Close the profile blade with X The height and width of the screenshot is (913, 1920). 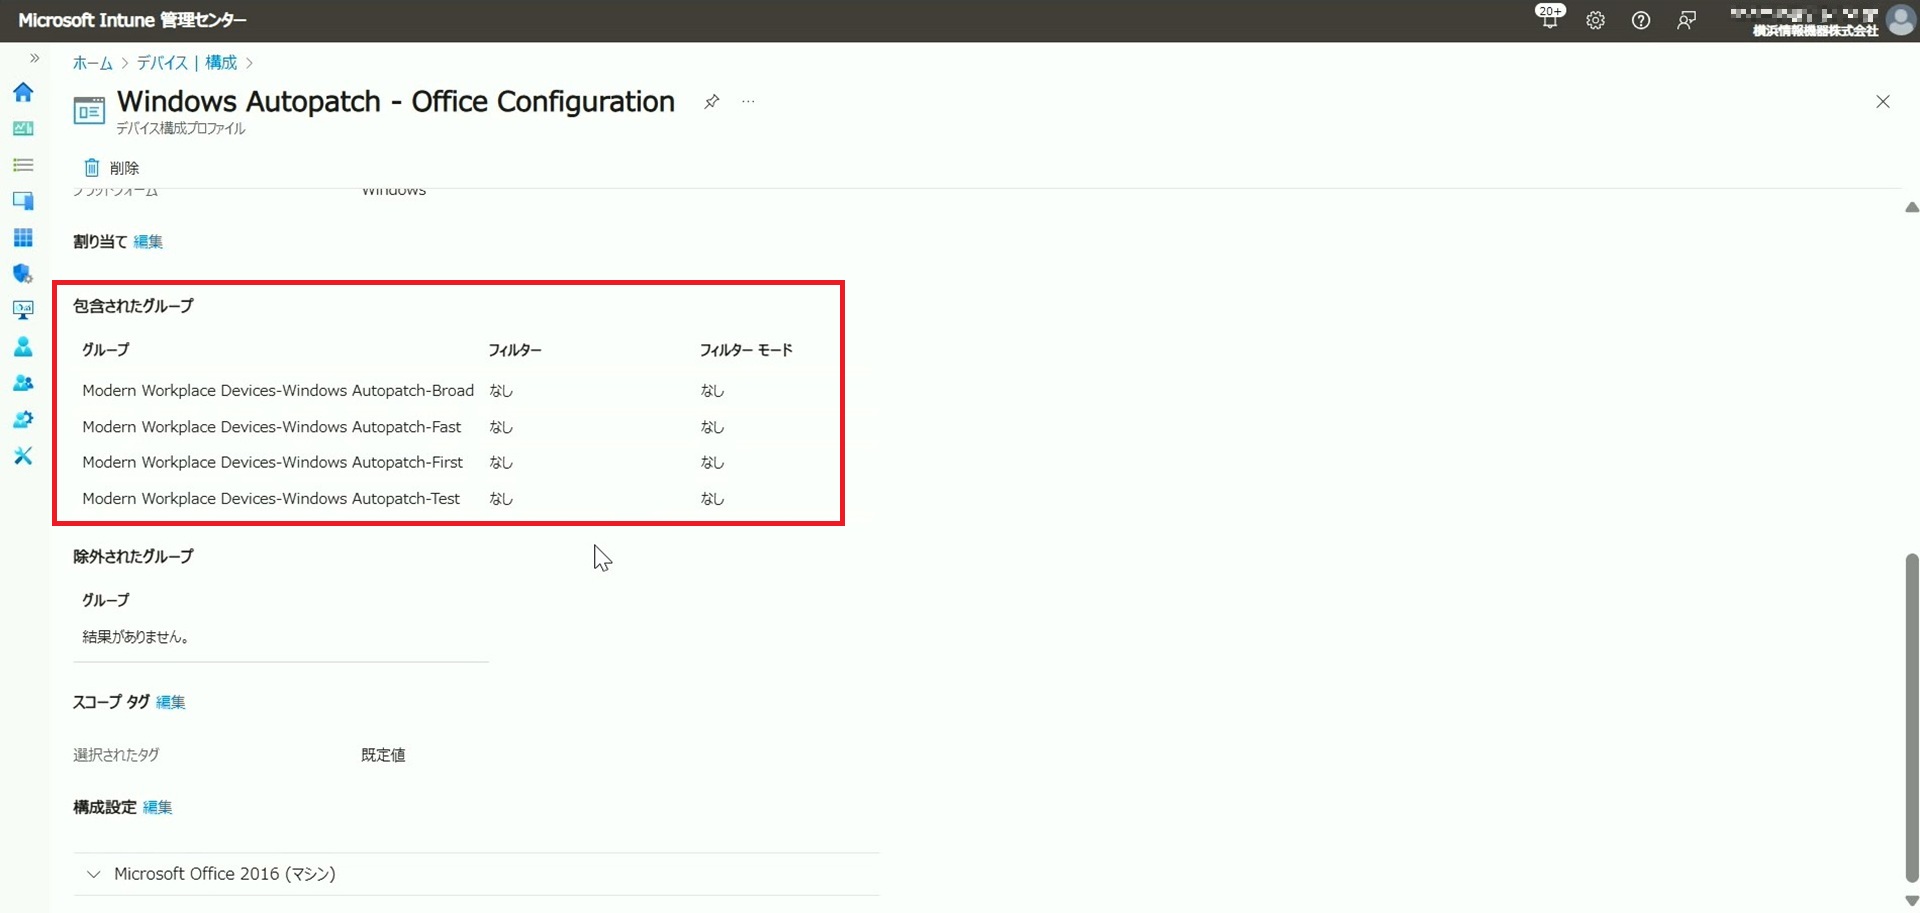point(1883,102)
